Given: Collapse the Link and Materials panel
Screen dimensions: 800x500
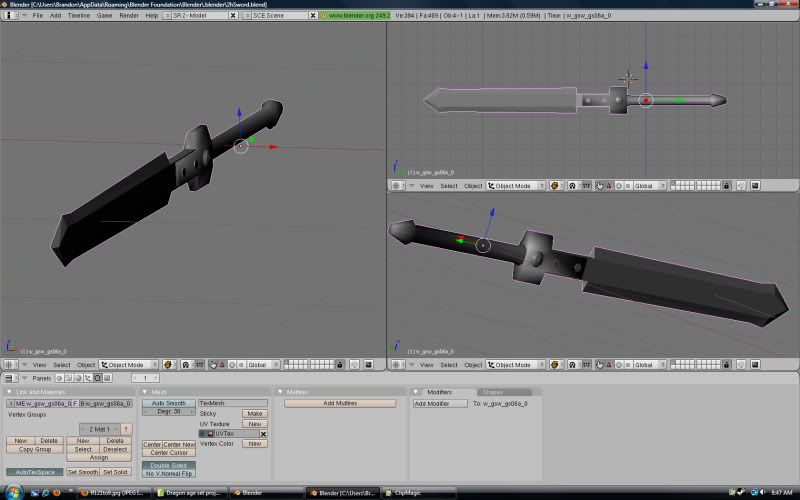Looking at the screenshot, I should click(9, 392).
